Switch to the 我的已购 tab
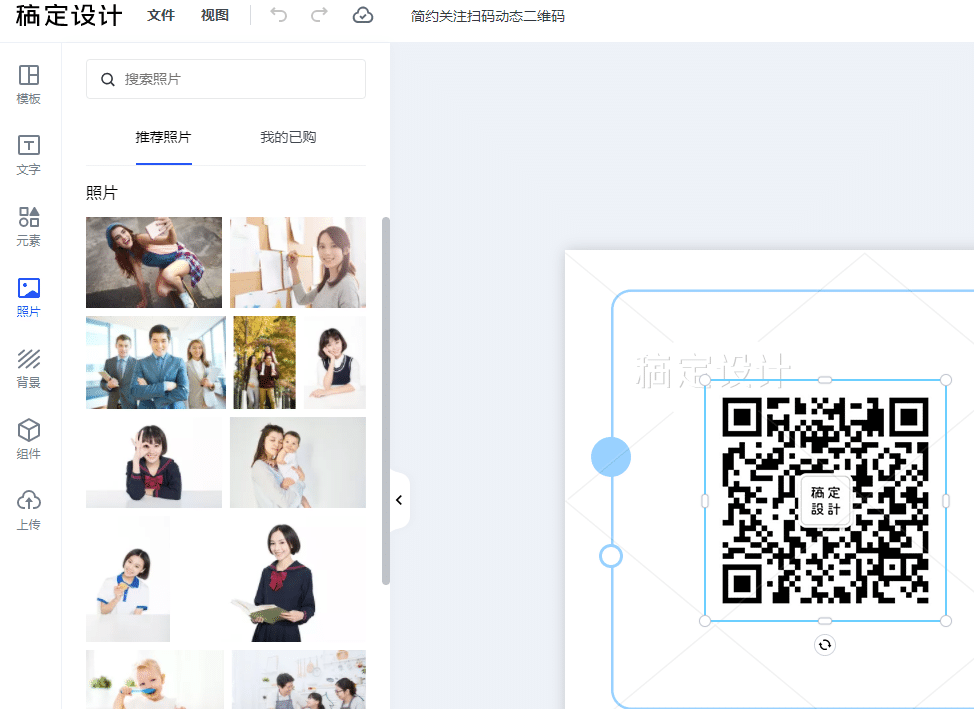The height and width of the screenshot is (709, 974). pos(288,137)
